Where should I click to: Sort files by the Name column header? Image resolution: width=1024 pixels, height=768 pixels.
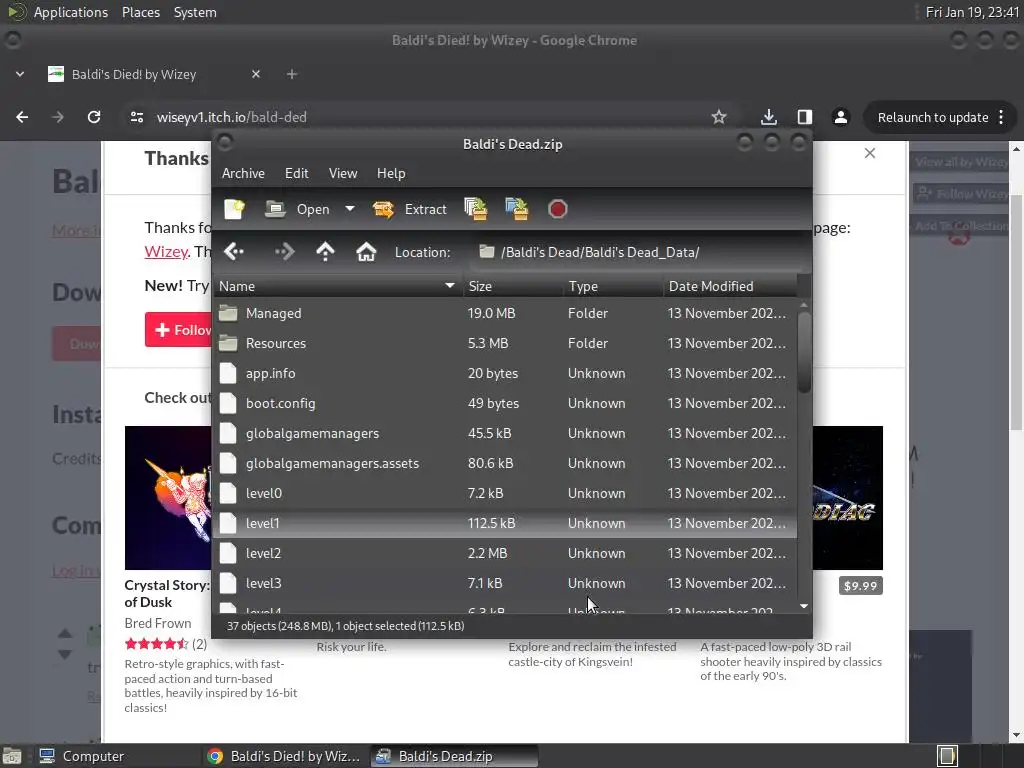pyautogui.click(x=338, y=286)
